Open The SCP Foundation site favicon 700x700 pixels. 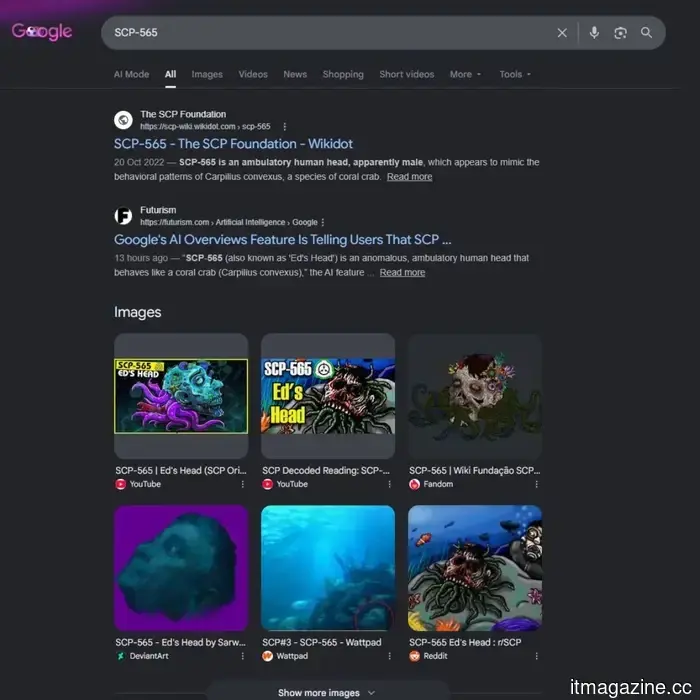[x=123, y=120]
